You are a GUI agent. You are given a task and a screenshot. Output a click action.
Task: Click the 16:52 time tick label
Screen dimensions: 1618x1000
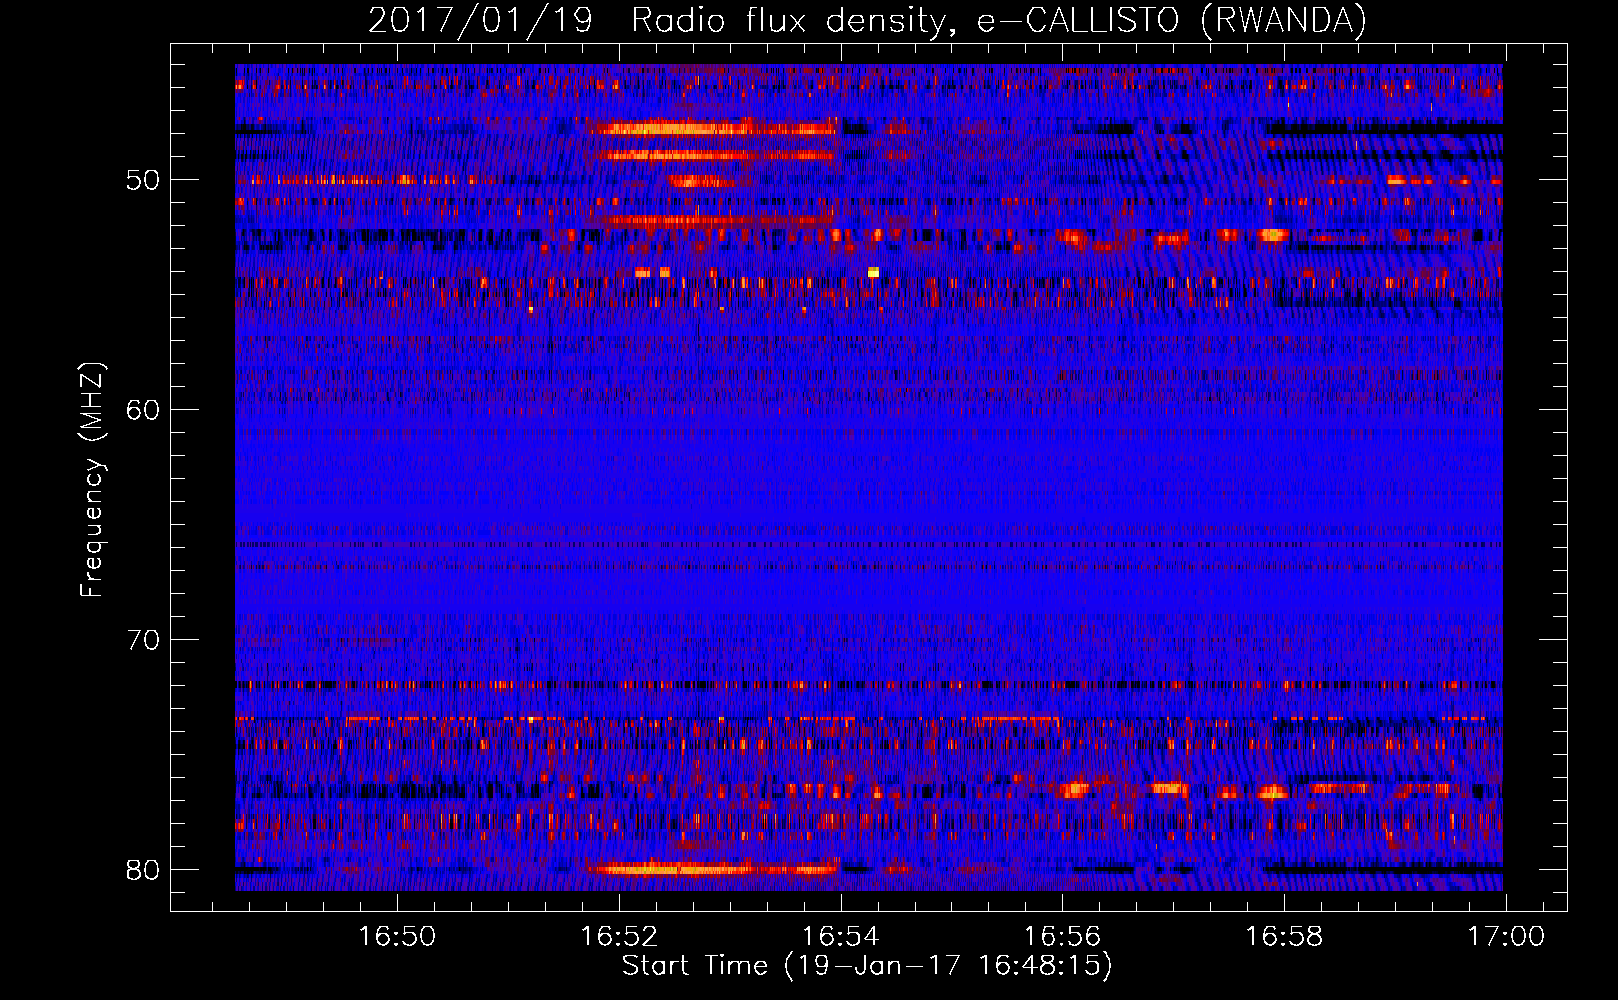619,937
